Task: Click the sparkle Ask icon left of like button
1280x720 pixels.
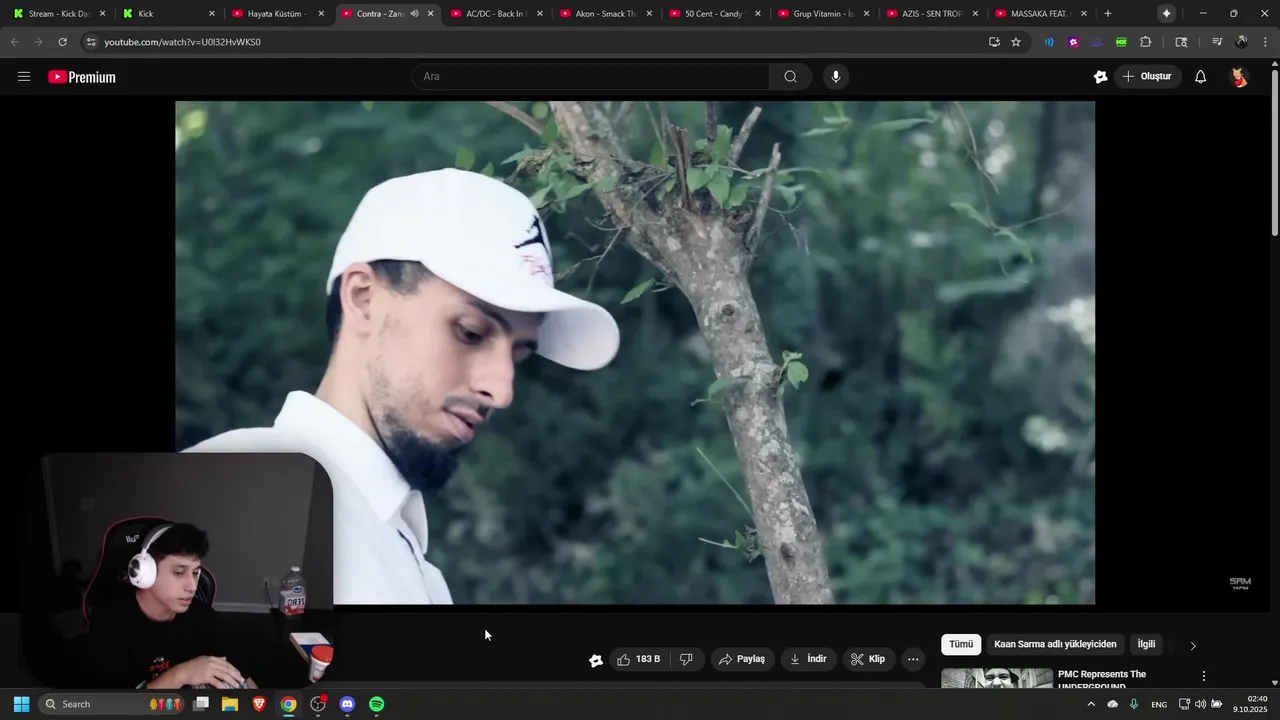Action: tap(596, 660)
